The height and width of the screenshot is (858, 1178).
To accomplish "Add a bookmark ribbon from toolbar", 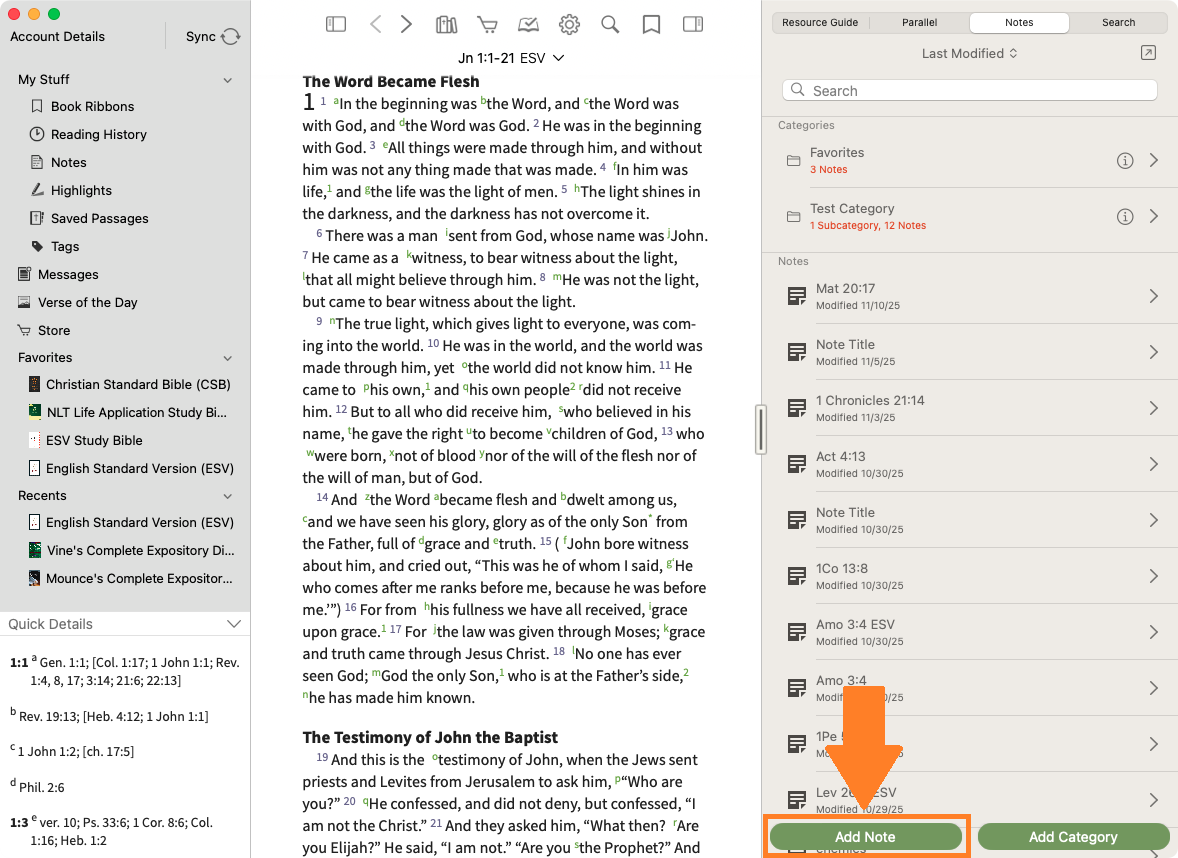I will (x=651, y=24).
